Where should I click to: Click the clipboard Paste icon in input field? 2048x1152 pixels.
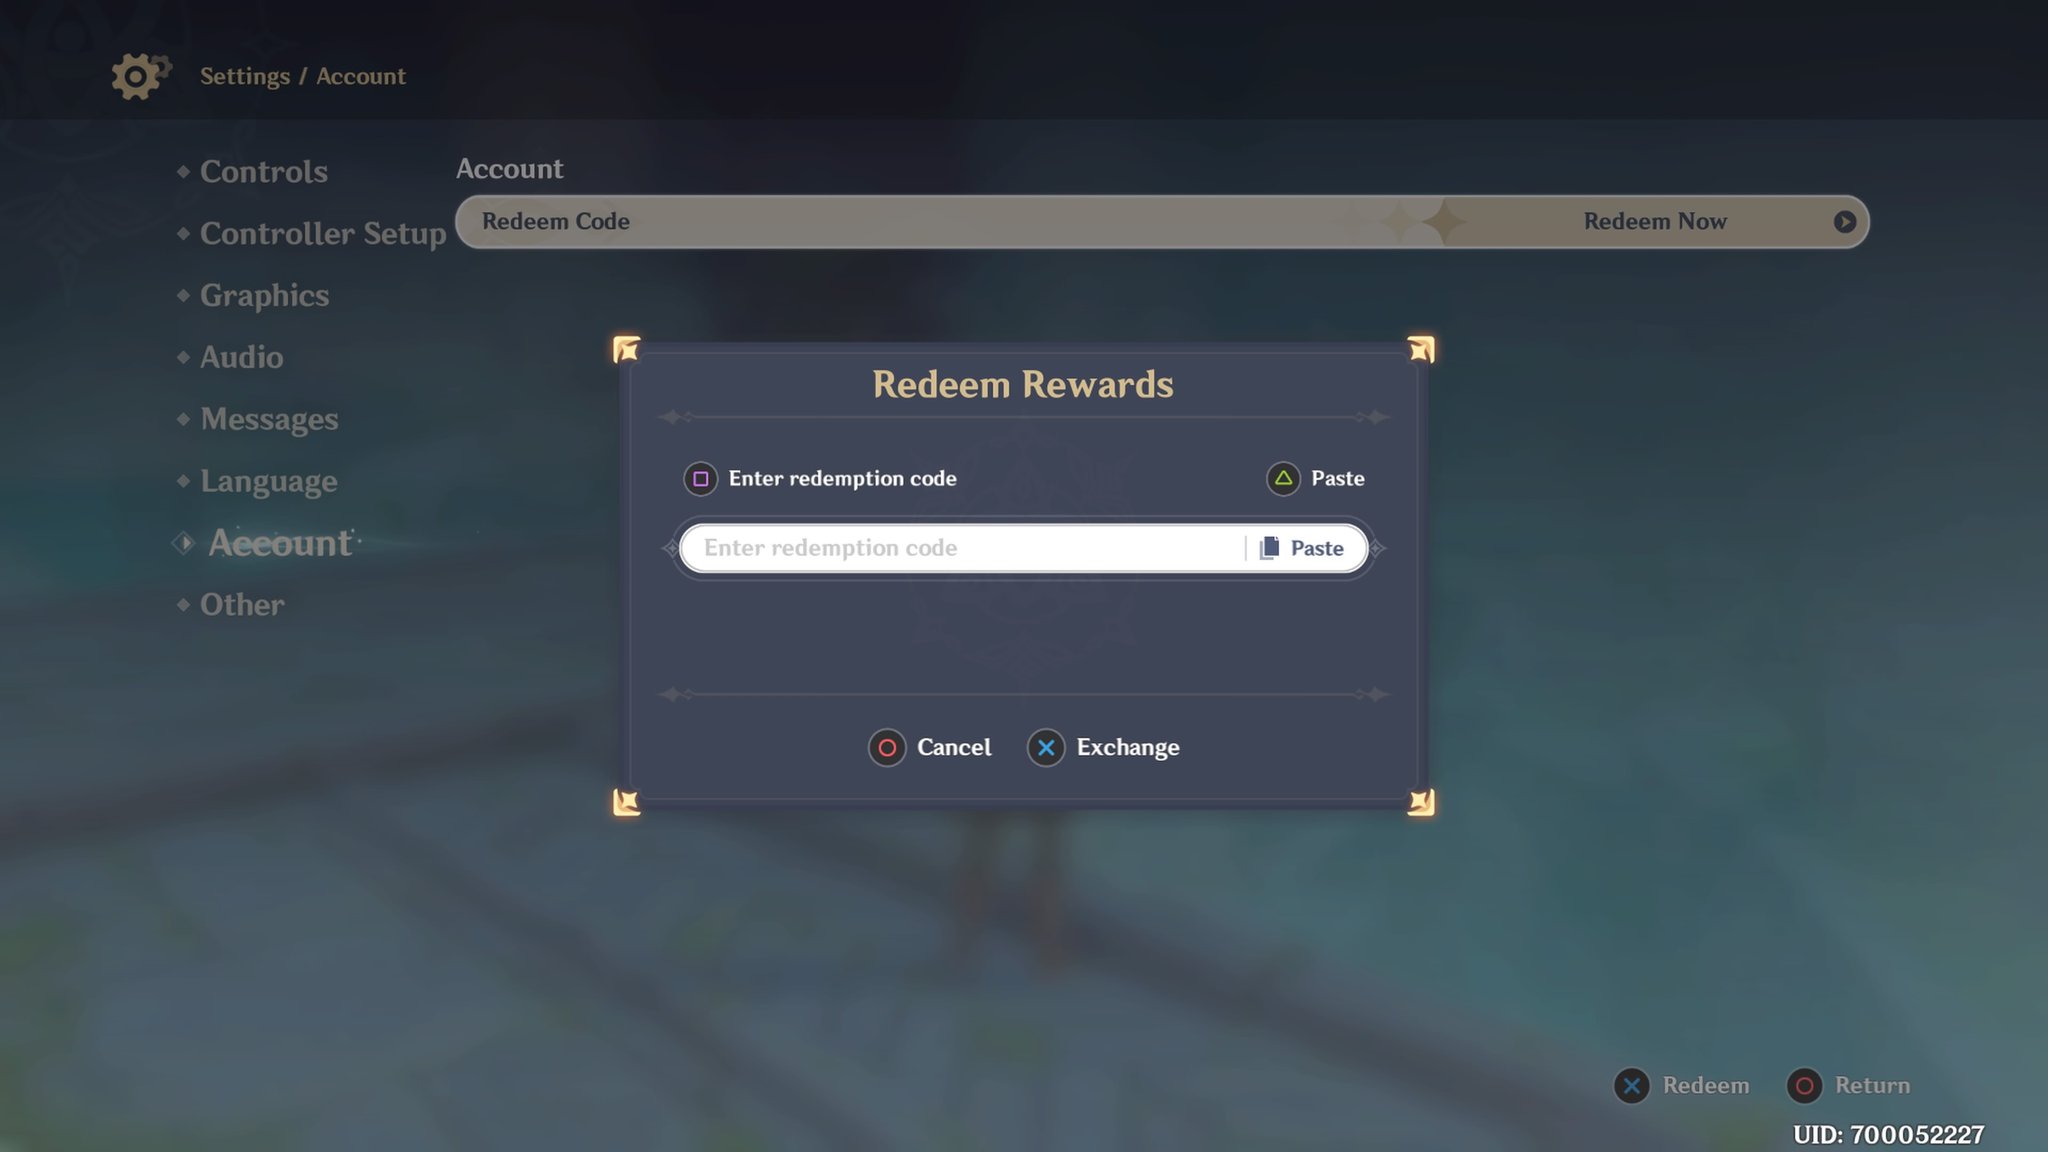click(x=1269, y=548)
